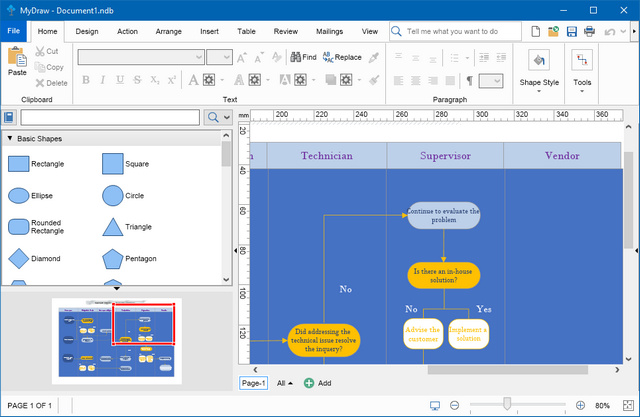Click the New document icon
Image resolution: width=640 pixels, height=417 pixels.
539,31
